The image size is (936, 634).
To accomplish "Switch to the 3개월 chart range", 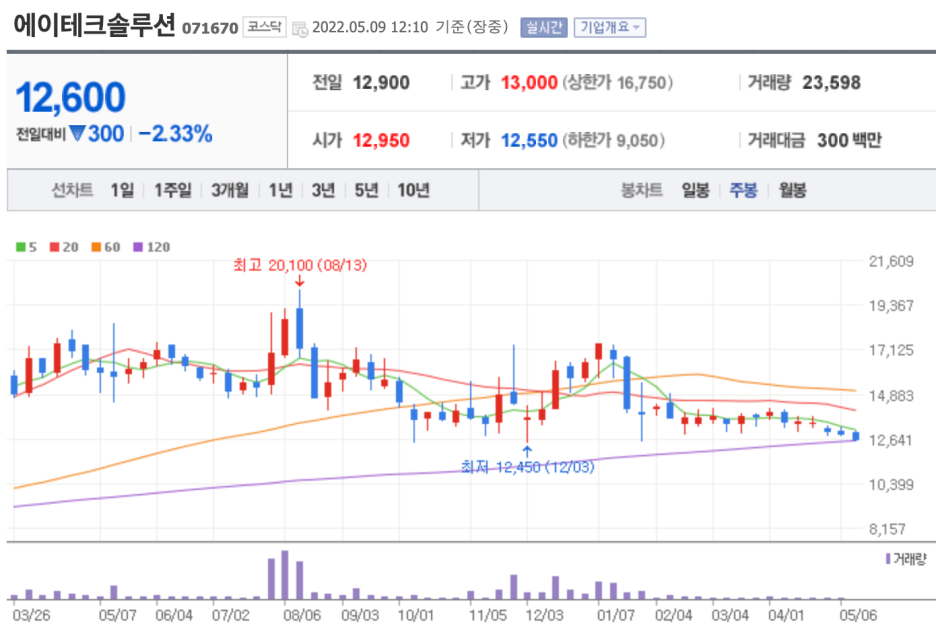I will 230,190.
